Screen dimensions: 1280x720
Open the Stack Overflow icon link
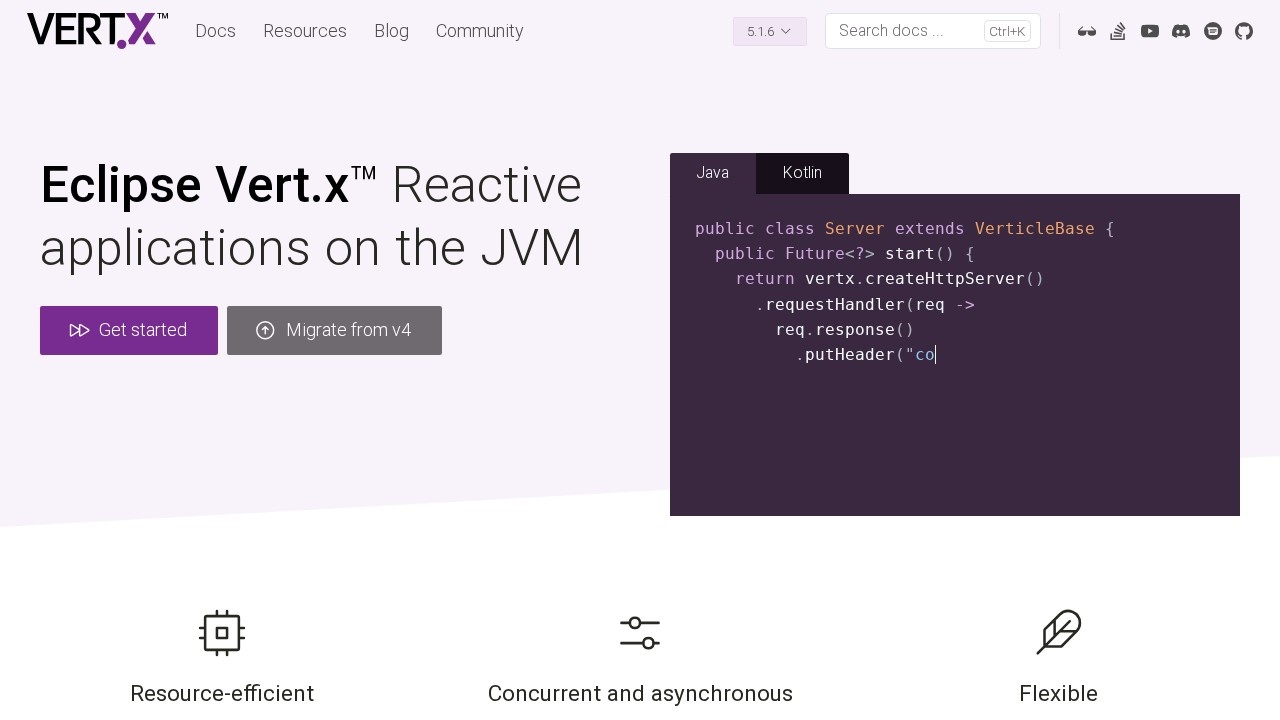pos(1118,31)
